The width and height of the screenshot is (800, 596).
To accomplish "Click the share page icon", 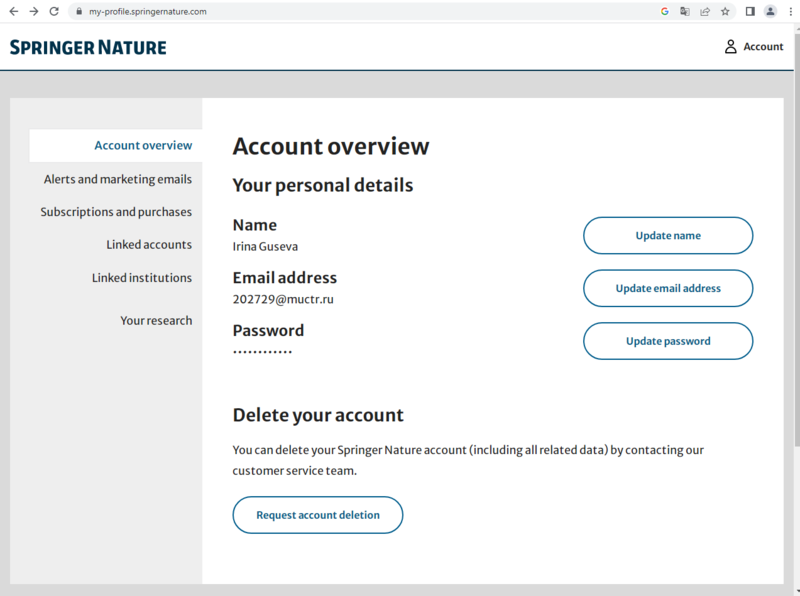I will coord(705,12).
